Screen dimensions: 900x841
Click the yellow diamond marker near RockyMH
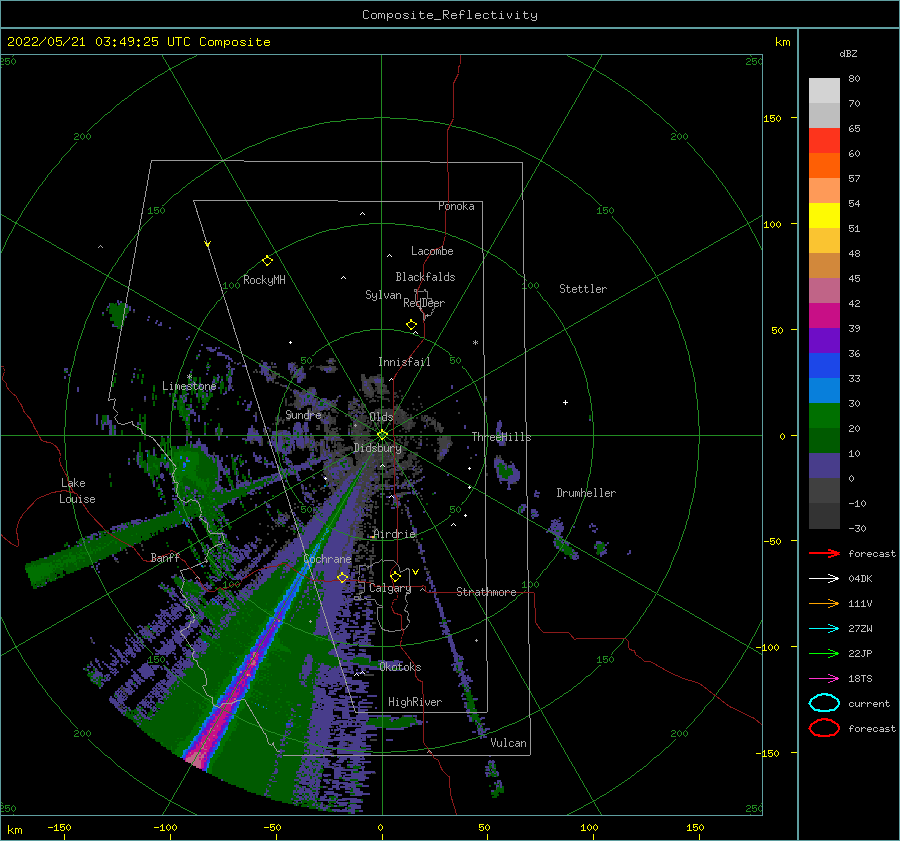267,261
